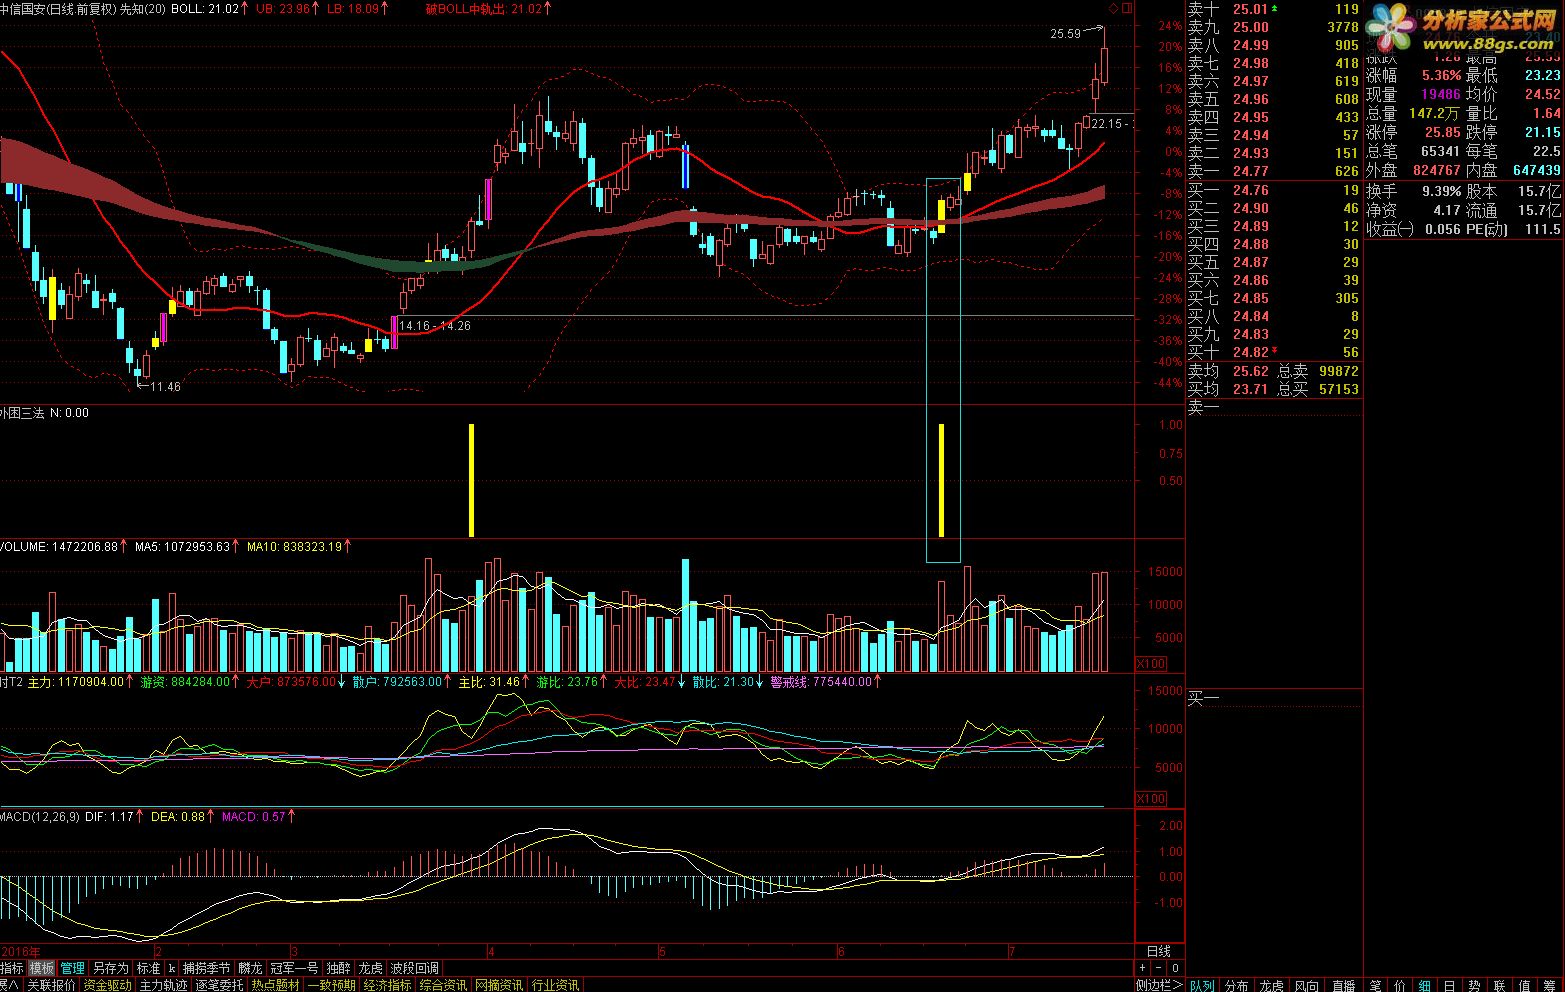
Task: Click the X100 marker in 主力 indicator panel
Action: [x=1151, y=798]
